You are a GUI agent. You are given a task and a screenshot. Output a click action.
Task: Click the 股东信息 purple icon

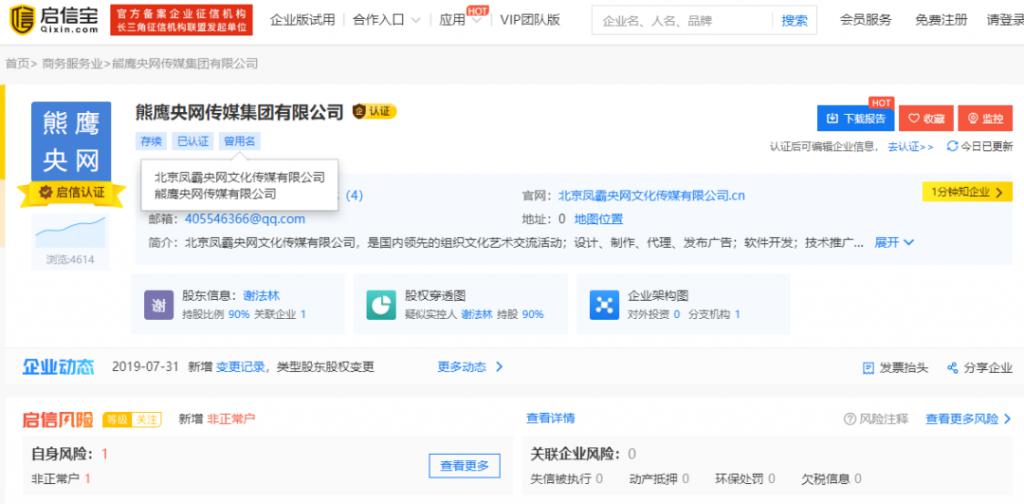pos(160,304)
